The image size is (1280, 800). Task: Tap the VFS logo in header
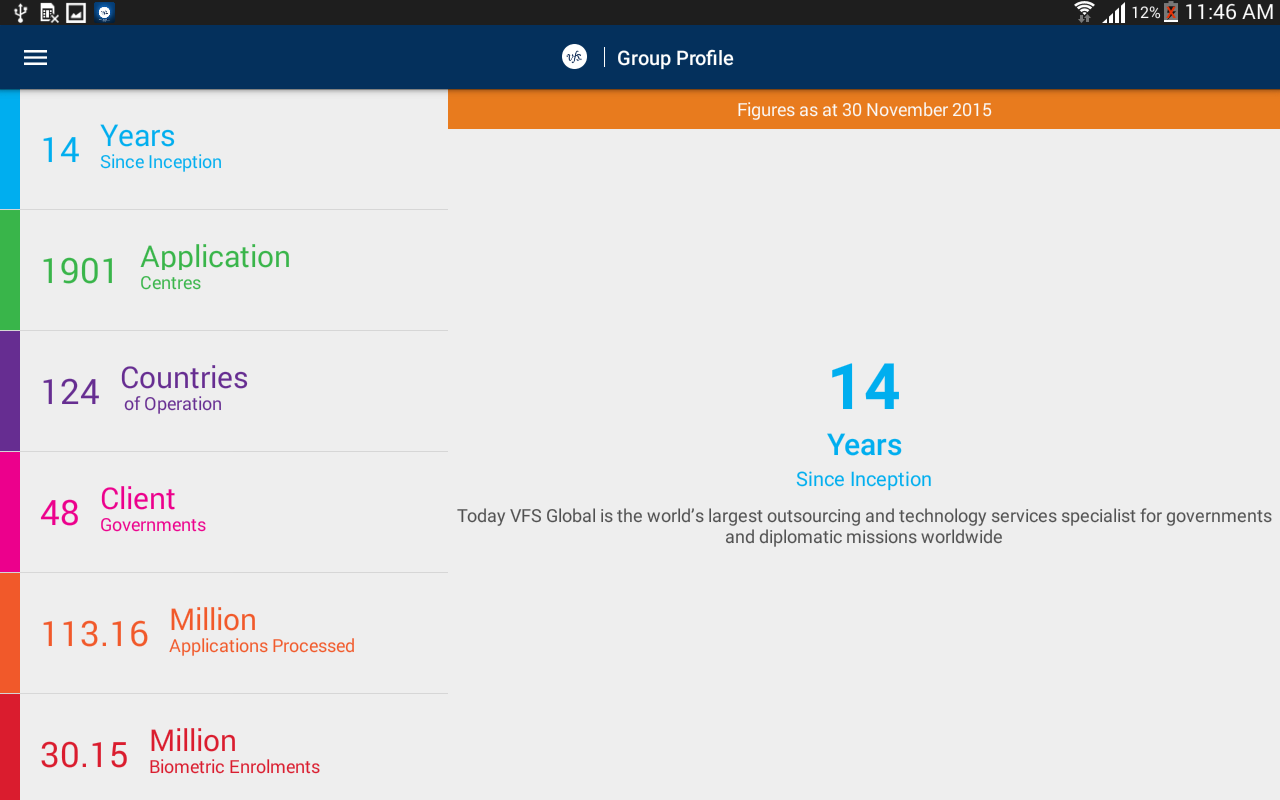(574, 58)
